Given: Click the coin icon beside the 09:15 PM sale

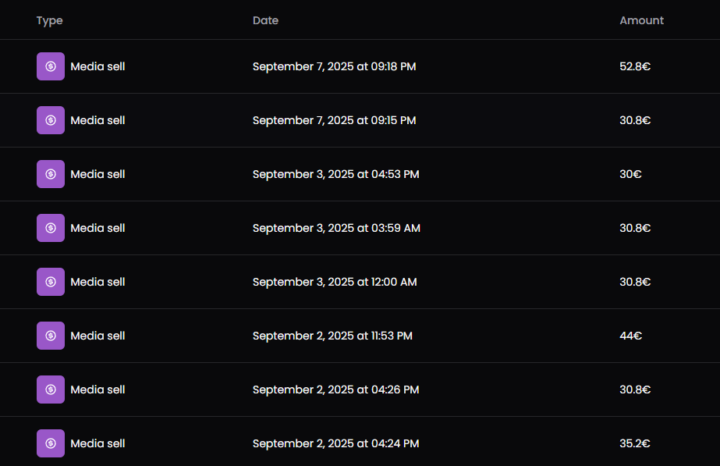Looking at the screenshot, I should (51, 120).
